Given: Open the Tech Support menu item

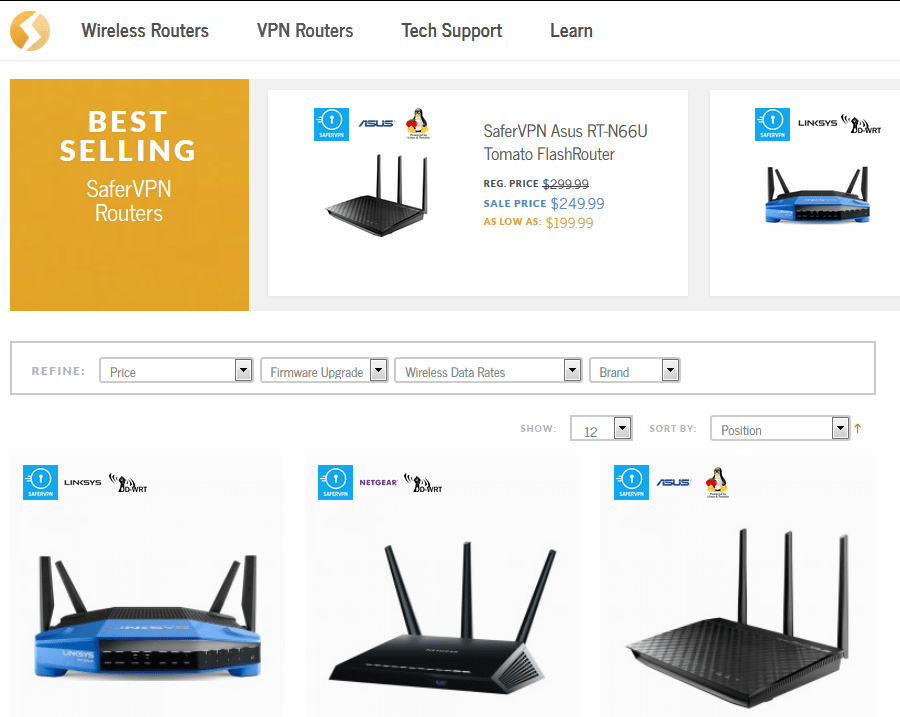Looking at the screenshot, I should [x=452, y=30].
